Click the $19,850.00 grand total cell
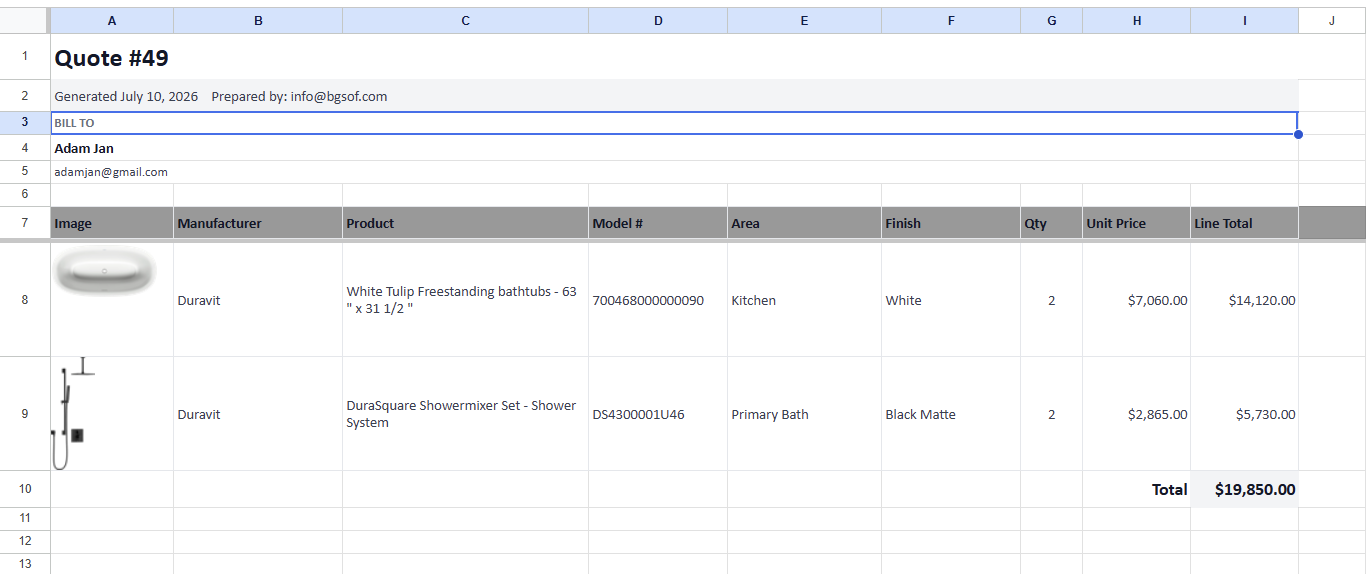This screenshot has height=574, width=1366. coord(1244,489)
